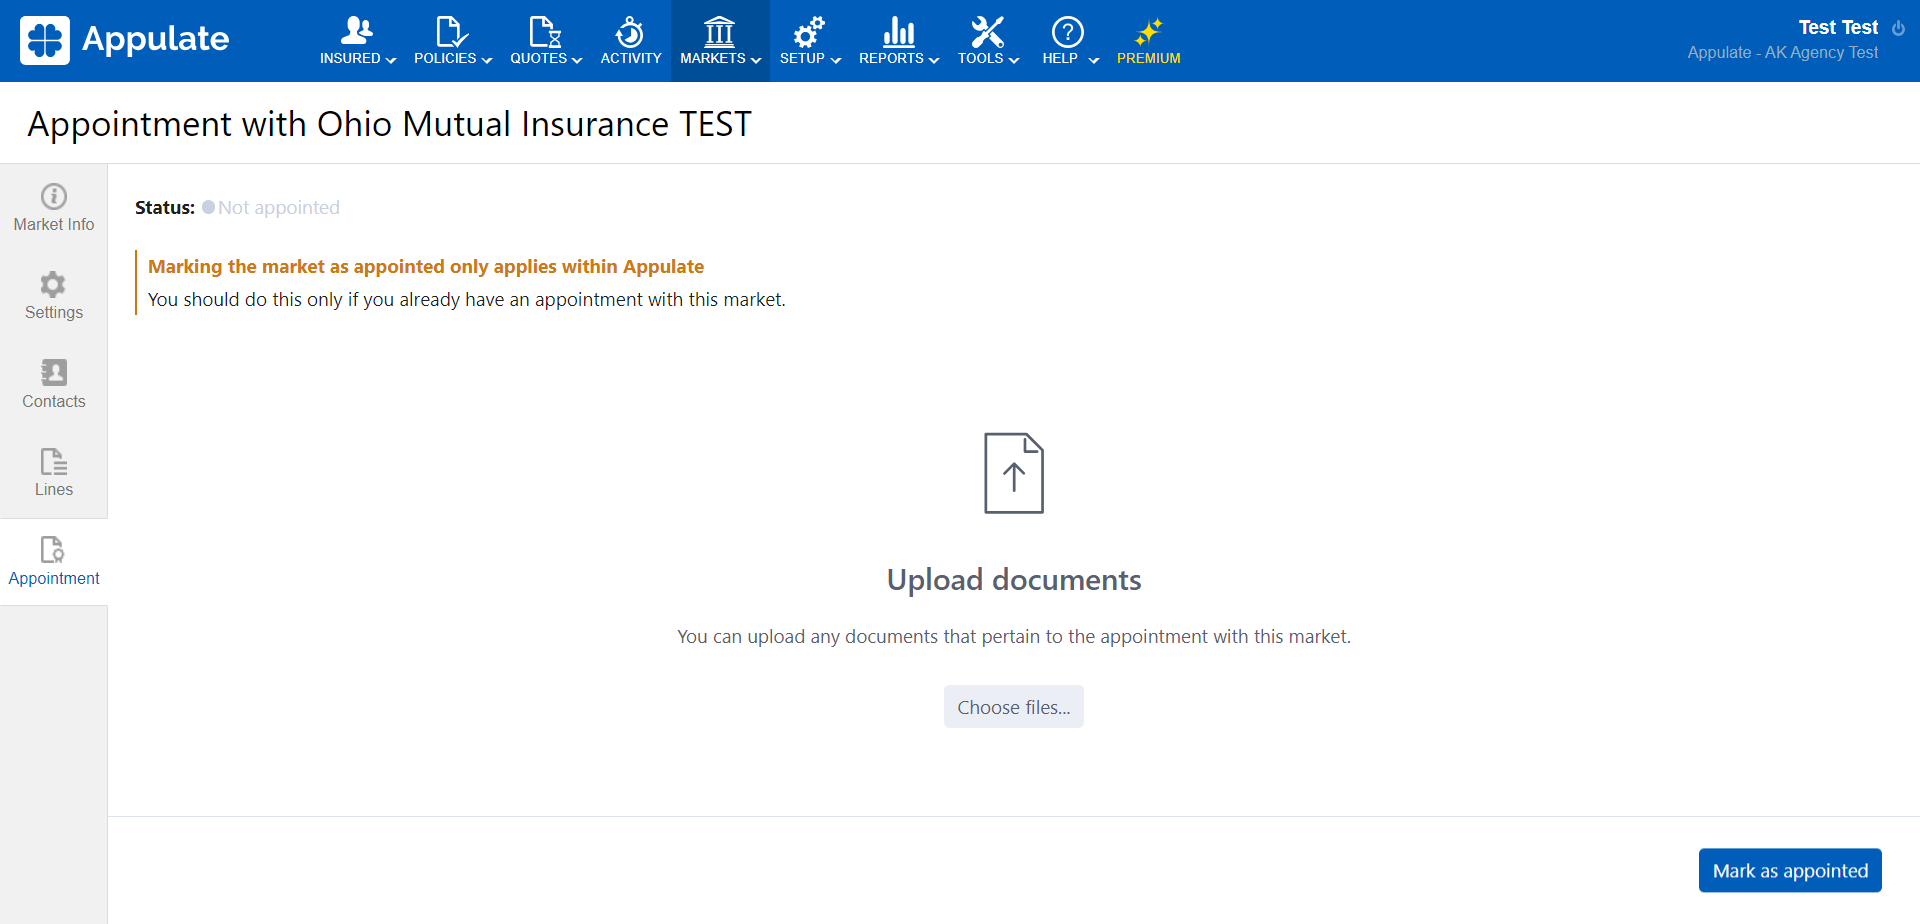Expand the Tools dropdown menu
Viewport: 1920px width, 924px height.
point(988,58)
